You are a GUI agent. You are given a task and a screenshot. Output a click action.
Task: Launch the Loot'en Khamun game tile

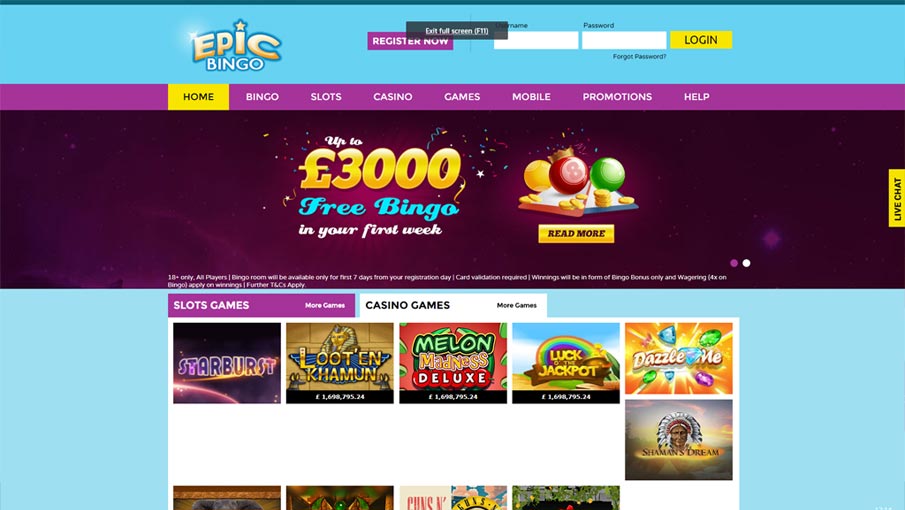340,363
